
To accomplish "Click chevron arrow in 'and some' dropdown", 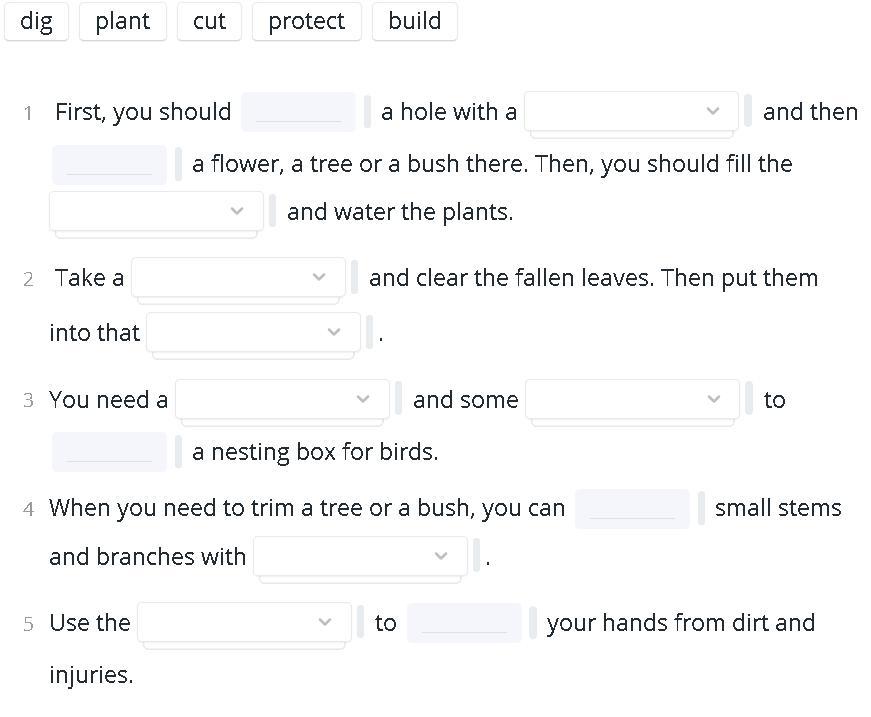I will pyautogui.click(x=713, y=399).
